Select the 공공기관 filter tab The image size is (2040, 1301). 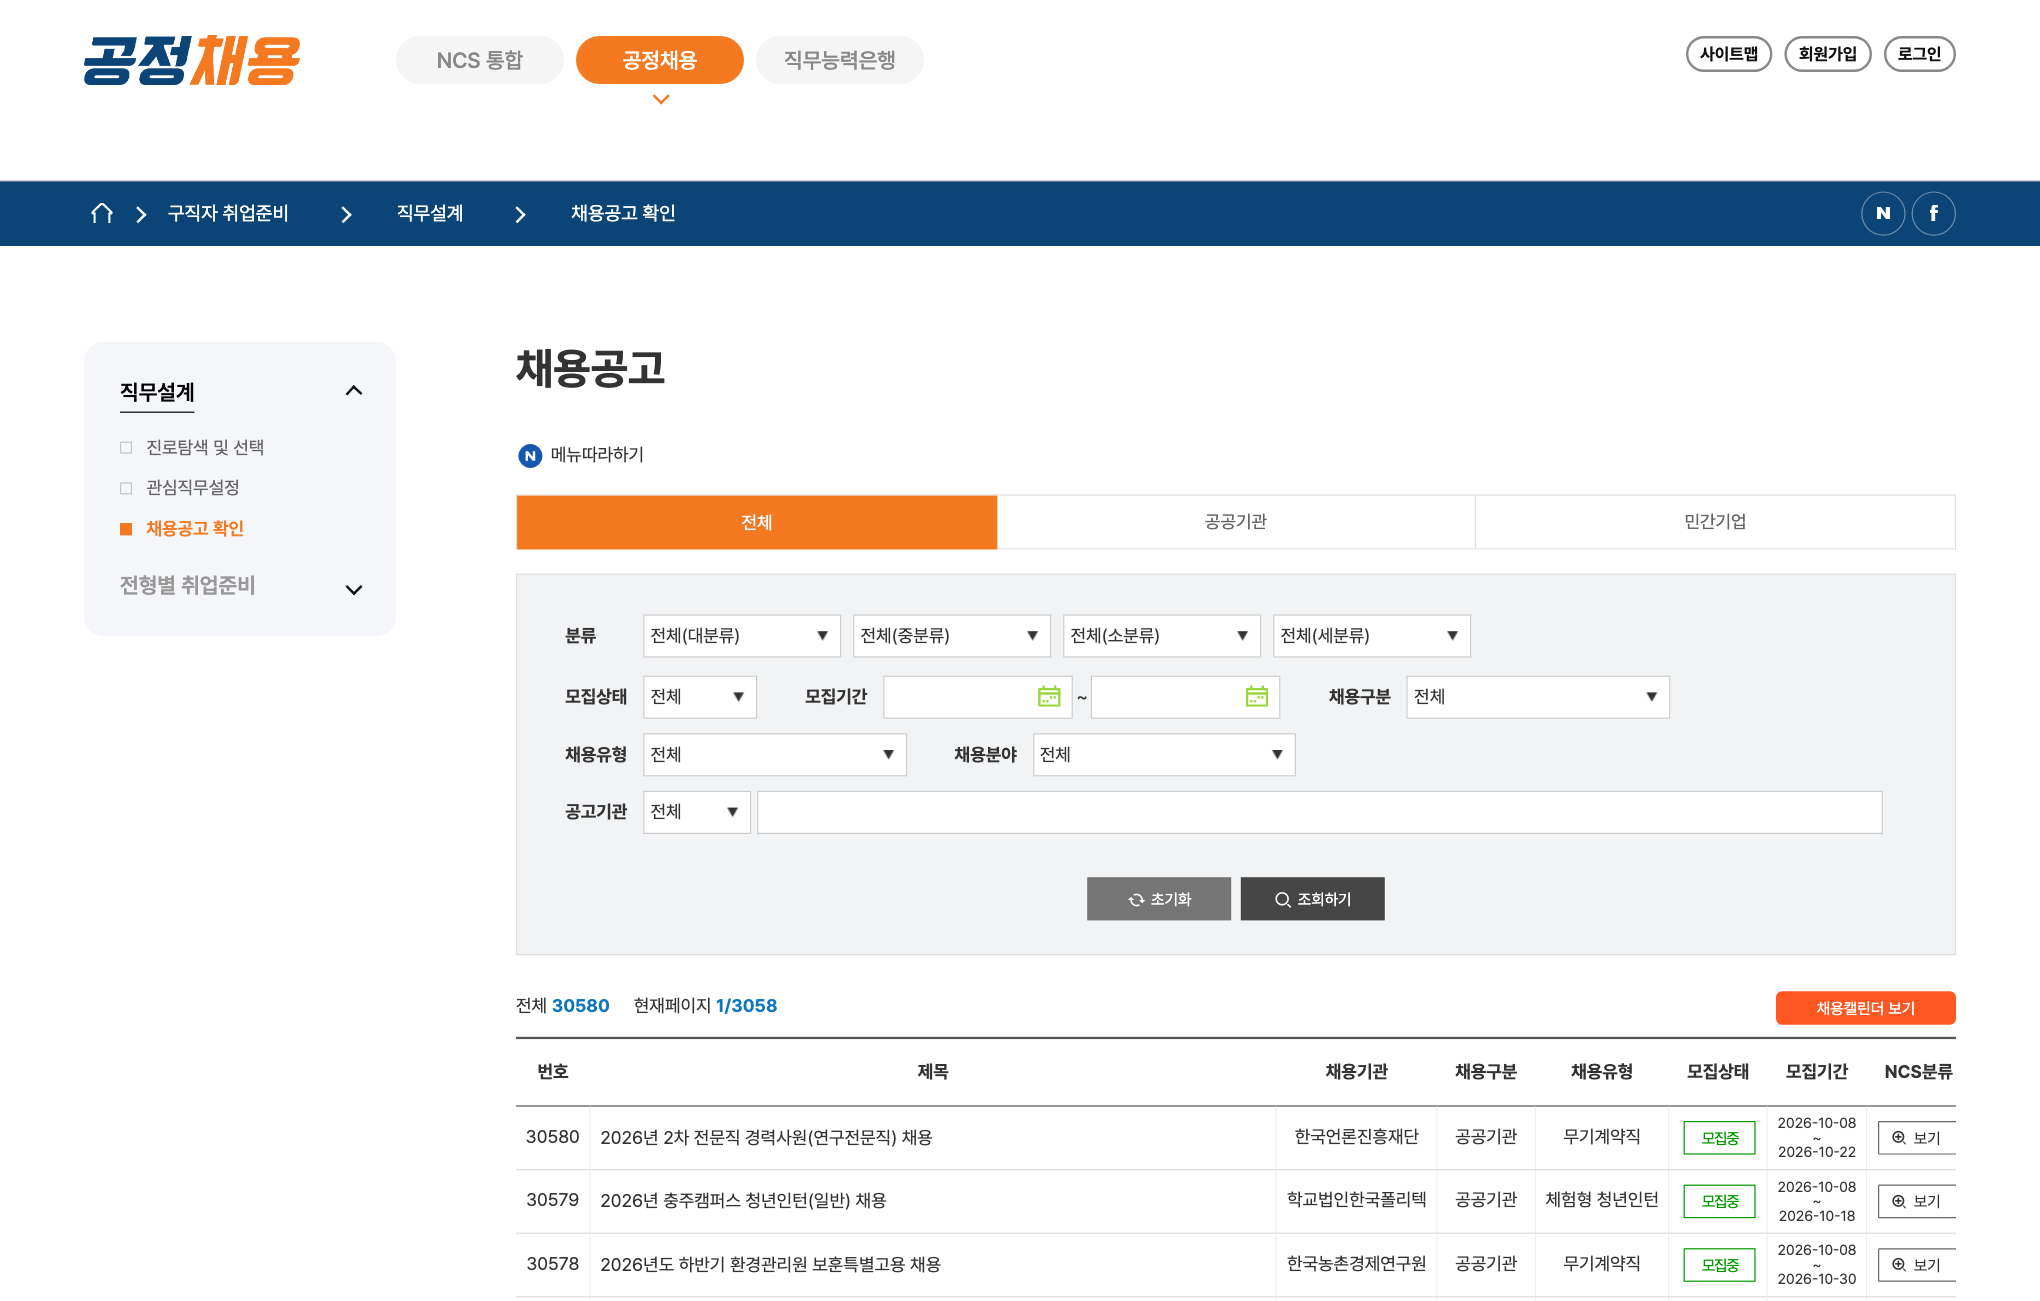pos(1236,522)
